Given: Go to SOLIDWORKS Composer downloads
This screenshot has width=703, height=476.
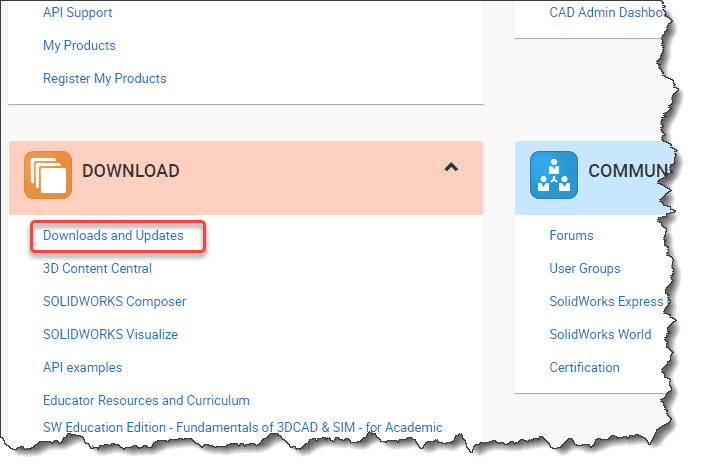Looking at the screenshot, I should (x=114, y=301).
